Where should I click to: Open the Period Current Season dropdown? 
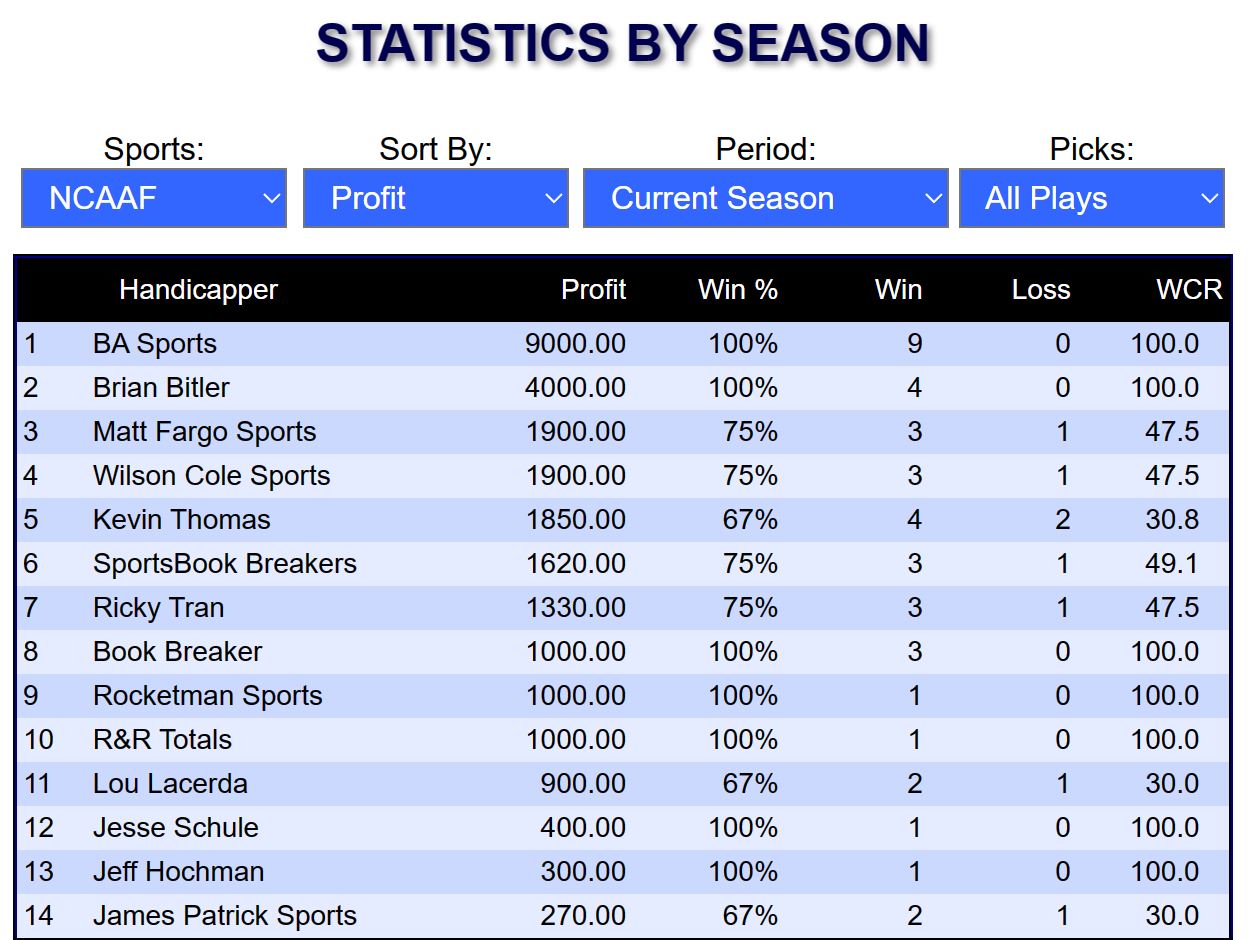pos(766,198)
